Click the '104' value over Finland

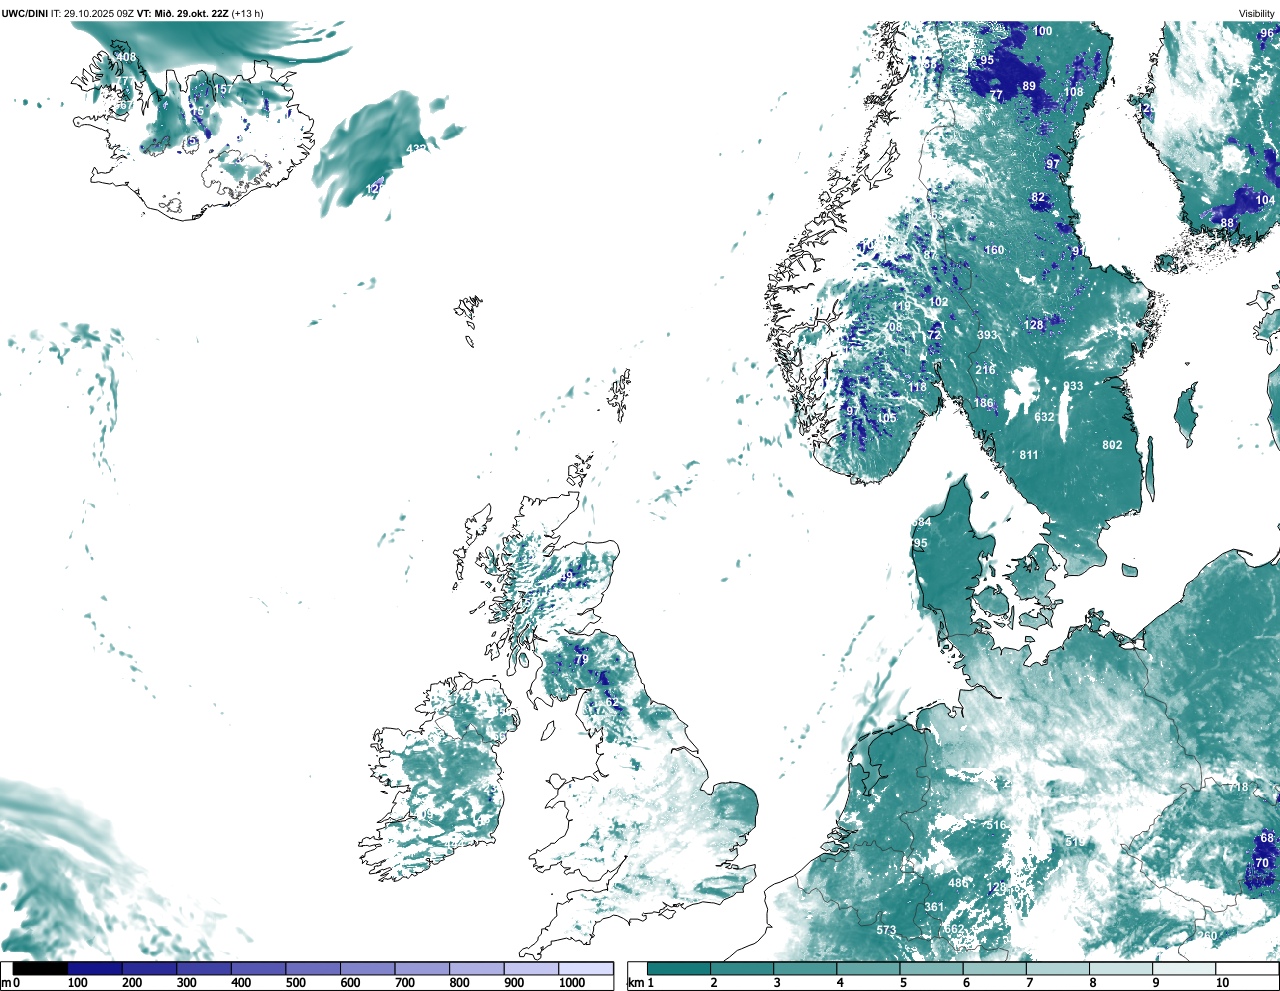[1265, 200]
